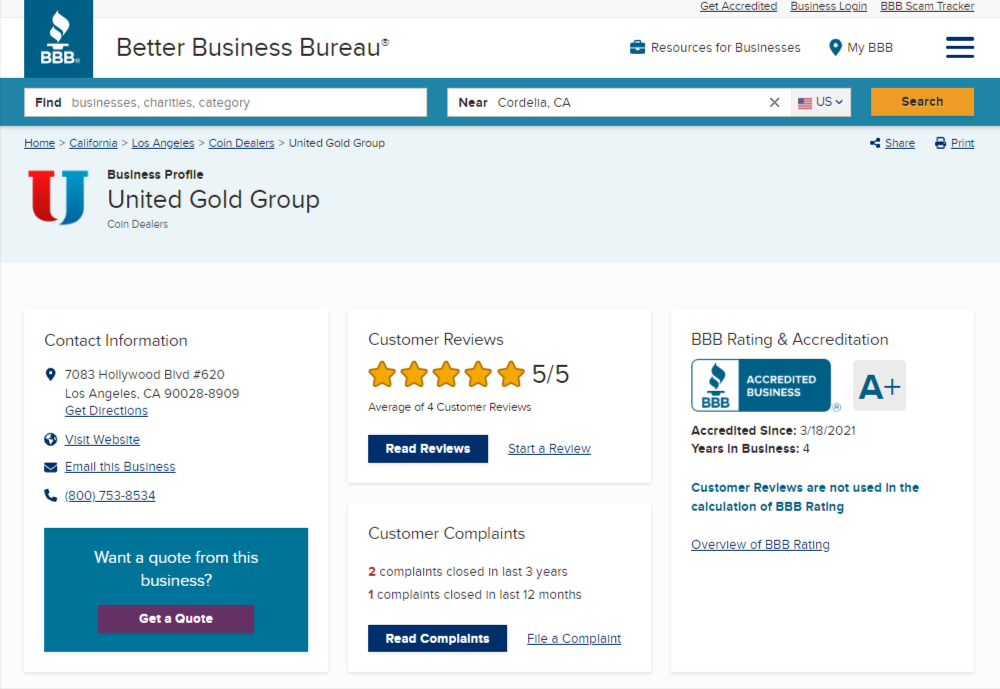Click the orange Search button
Image resolution: width=1000 pixels, height=689 pixels.
tap(922, 102)
